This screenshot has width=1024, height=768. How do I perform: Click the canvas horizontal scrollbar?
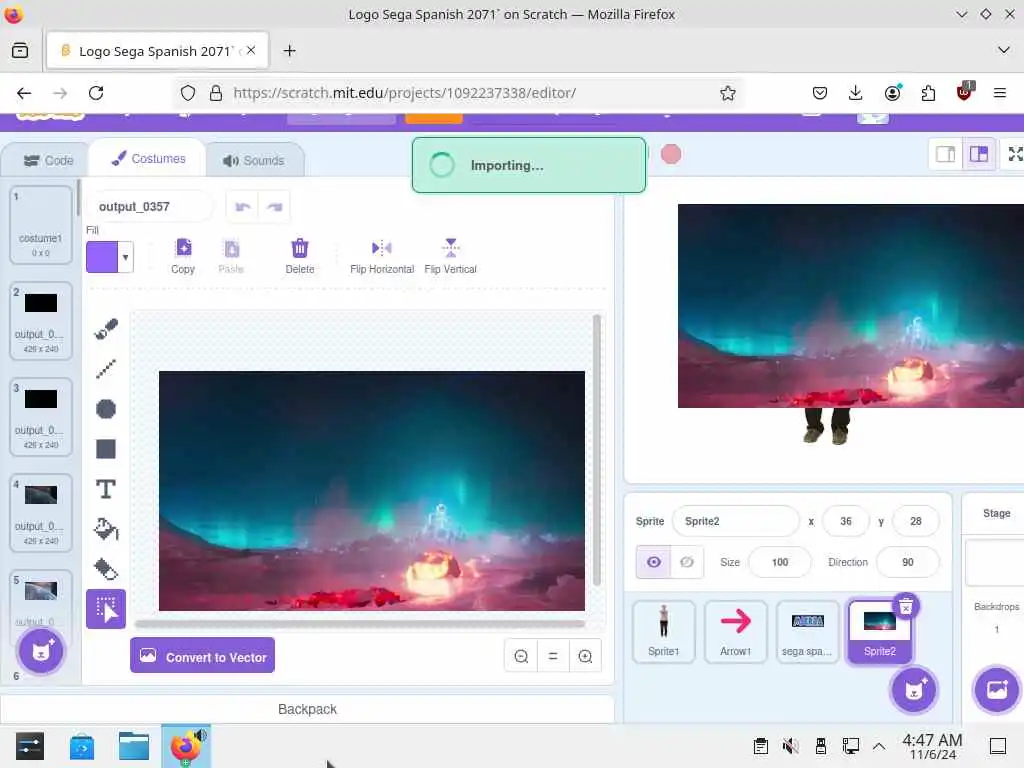pyautogui.click(x=360, y=624)
